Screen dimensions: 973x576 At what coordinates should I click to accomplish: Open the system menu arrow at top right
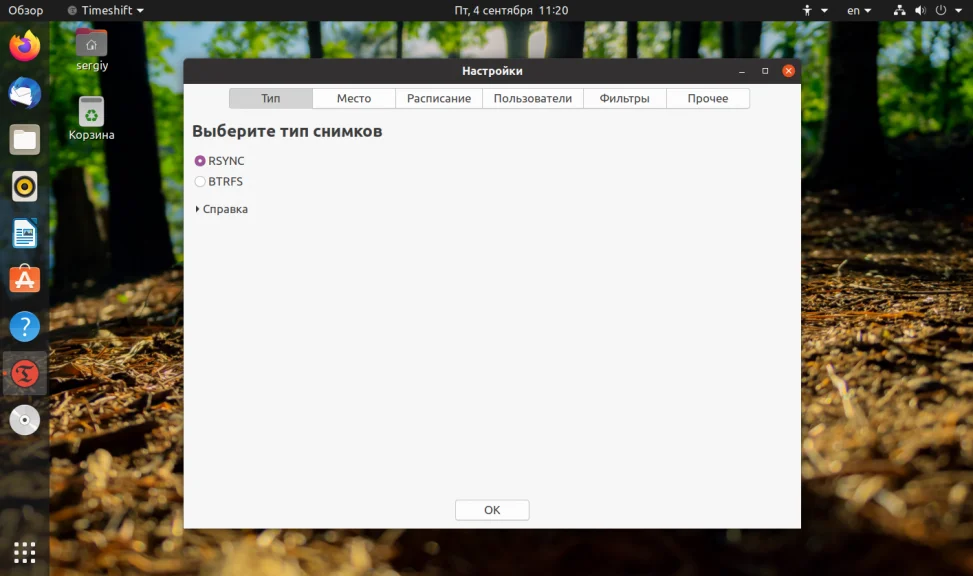point(958,11)
